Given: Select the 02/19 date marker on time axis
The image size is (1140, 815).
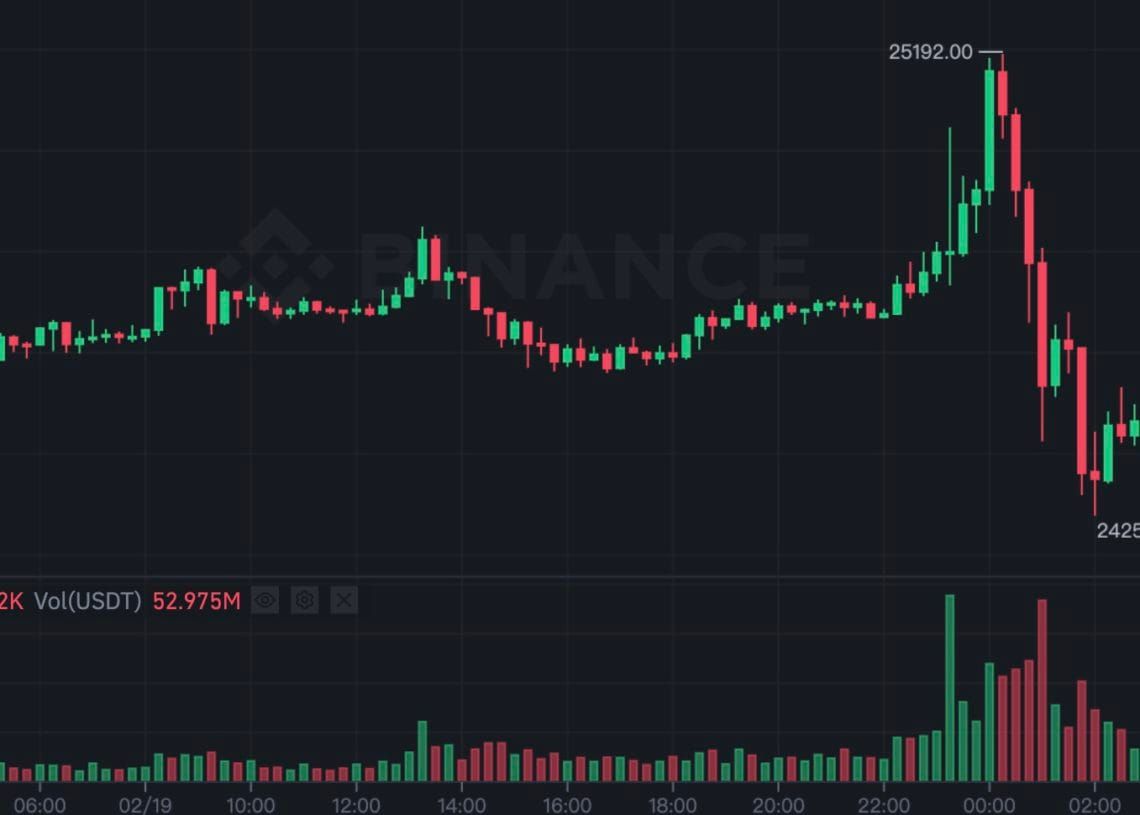Looking at the screenshot, I should [x=147, y=803].
